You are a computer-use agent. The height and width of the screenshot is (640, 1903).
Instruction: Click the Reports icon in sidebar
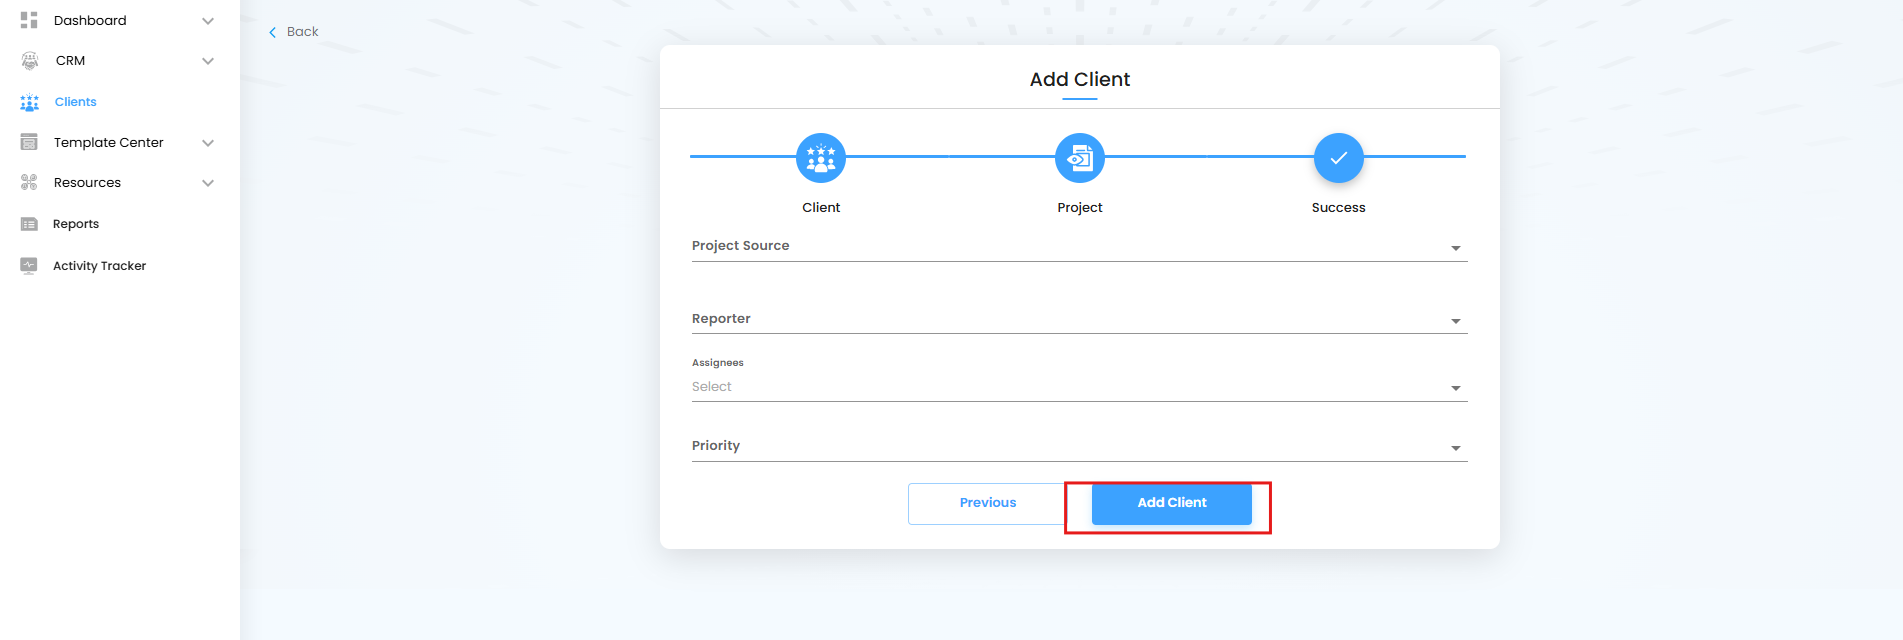point(29,224)
